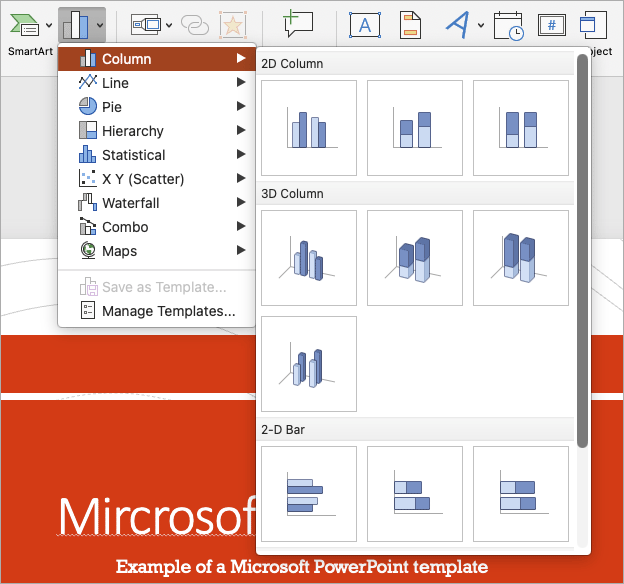
Task: Select Hierarchy in the chart menu
Action: pyautogui.click(x=157, y=131)
